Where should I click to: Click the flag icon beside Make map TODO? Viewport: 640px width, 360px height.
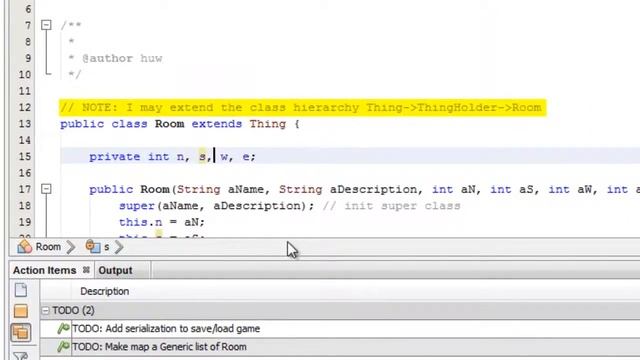(63, 346)
